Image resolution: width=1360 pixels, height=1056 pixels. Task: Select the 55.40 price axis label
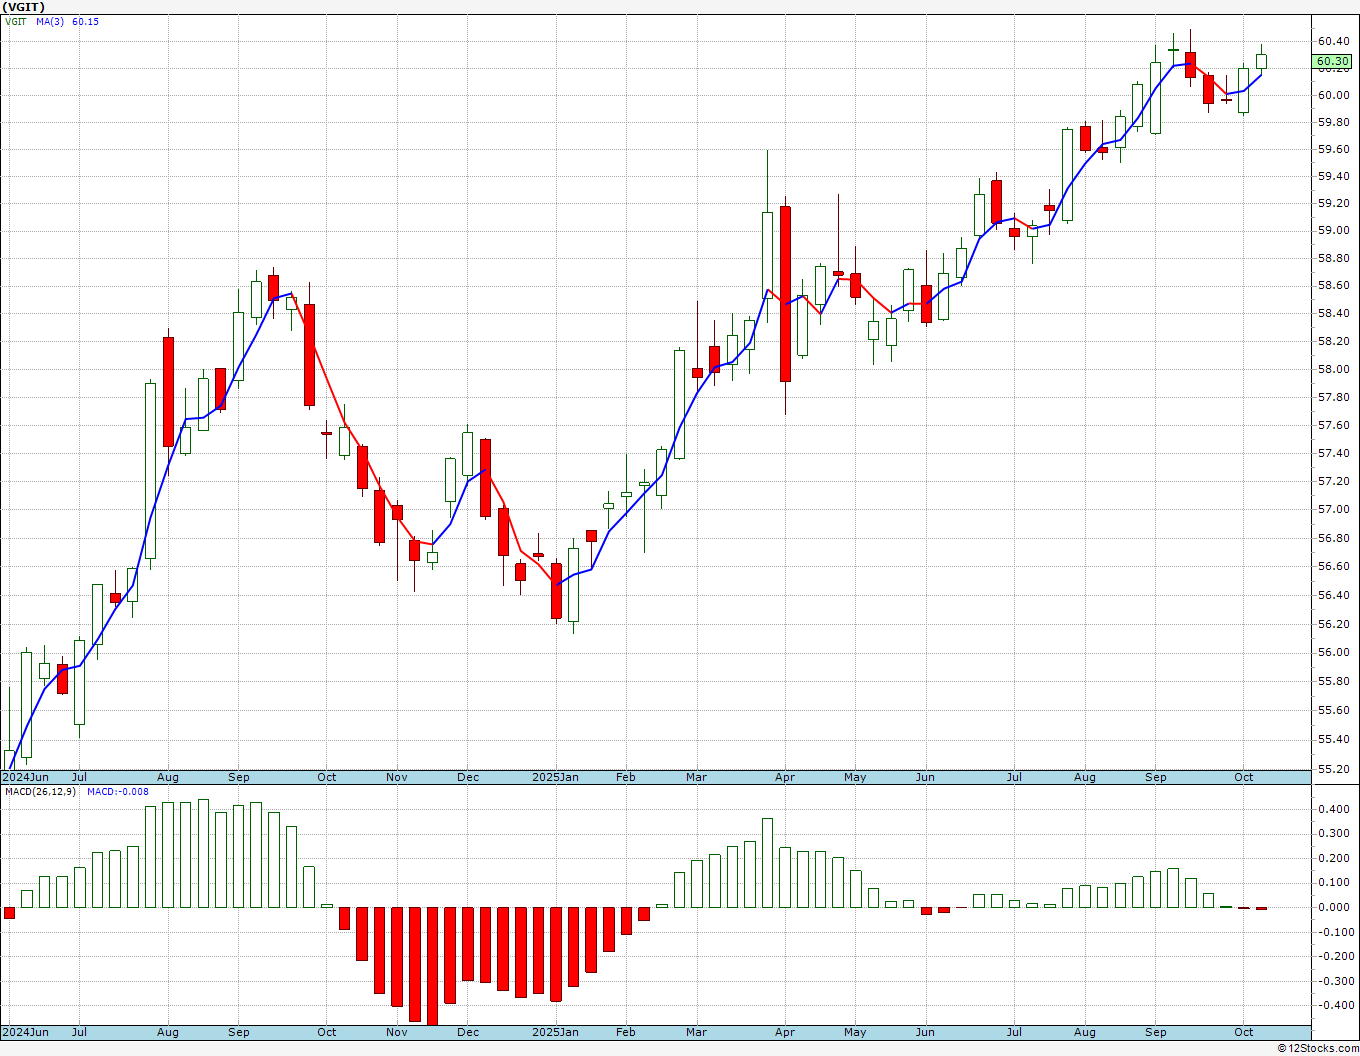[1333, 740]
